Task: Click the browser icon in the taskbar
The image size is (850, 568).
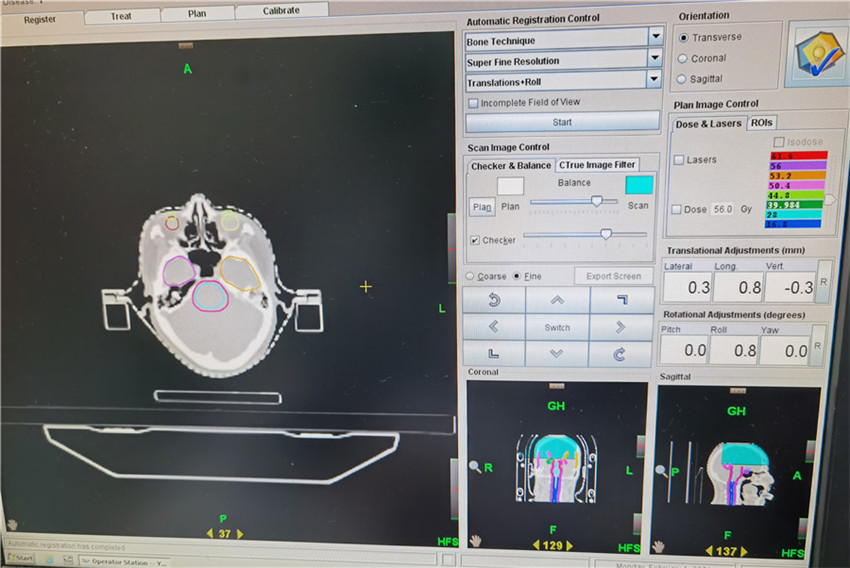Action: pos(49,559)
